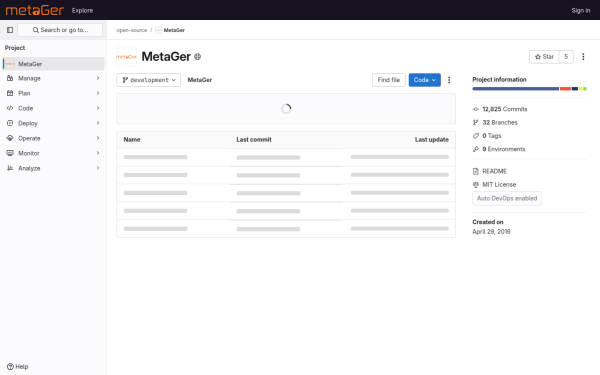
Task: Click the Name column header
Action: pyautogui.click(x=132, y=140)
